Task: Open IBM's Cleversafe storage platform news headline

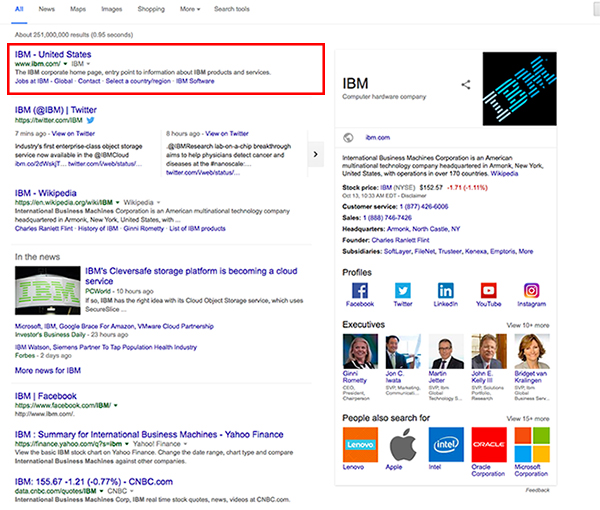Action: pyautogui.click(x=191, y=276)
